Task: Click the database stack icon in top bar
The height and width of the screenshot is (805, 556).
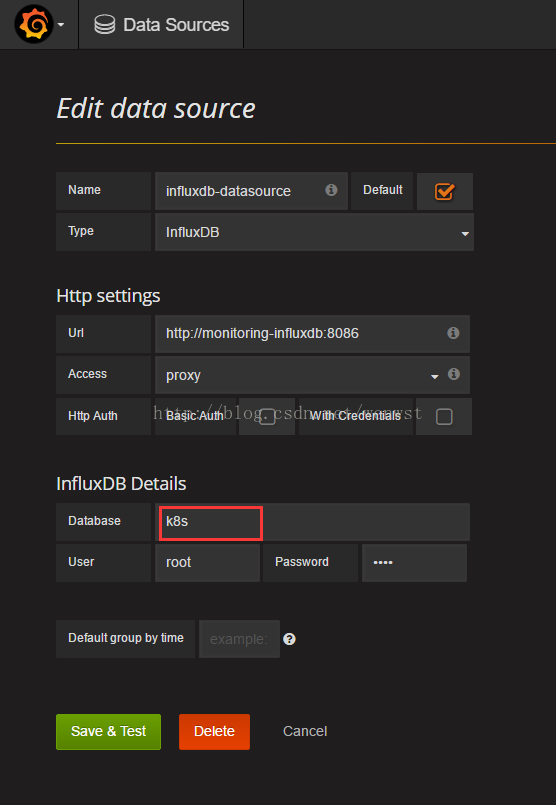Action: coord(105,25)
